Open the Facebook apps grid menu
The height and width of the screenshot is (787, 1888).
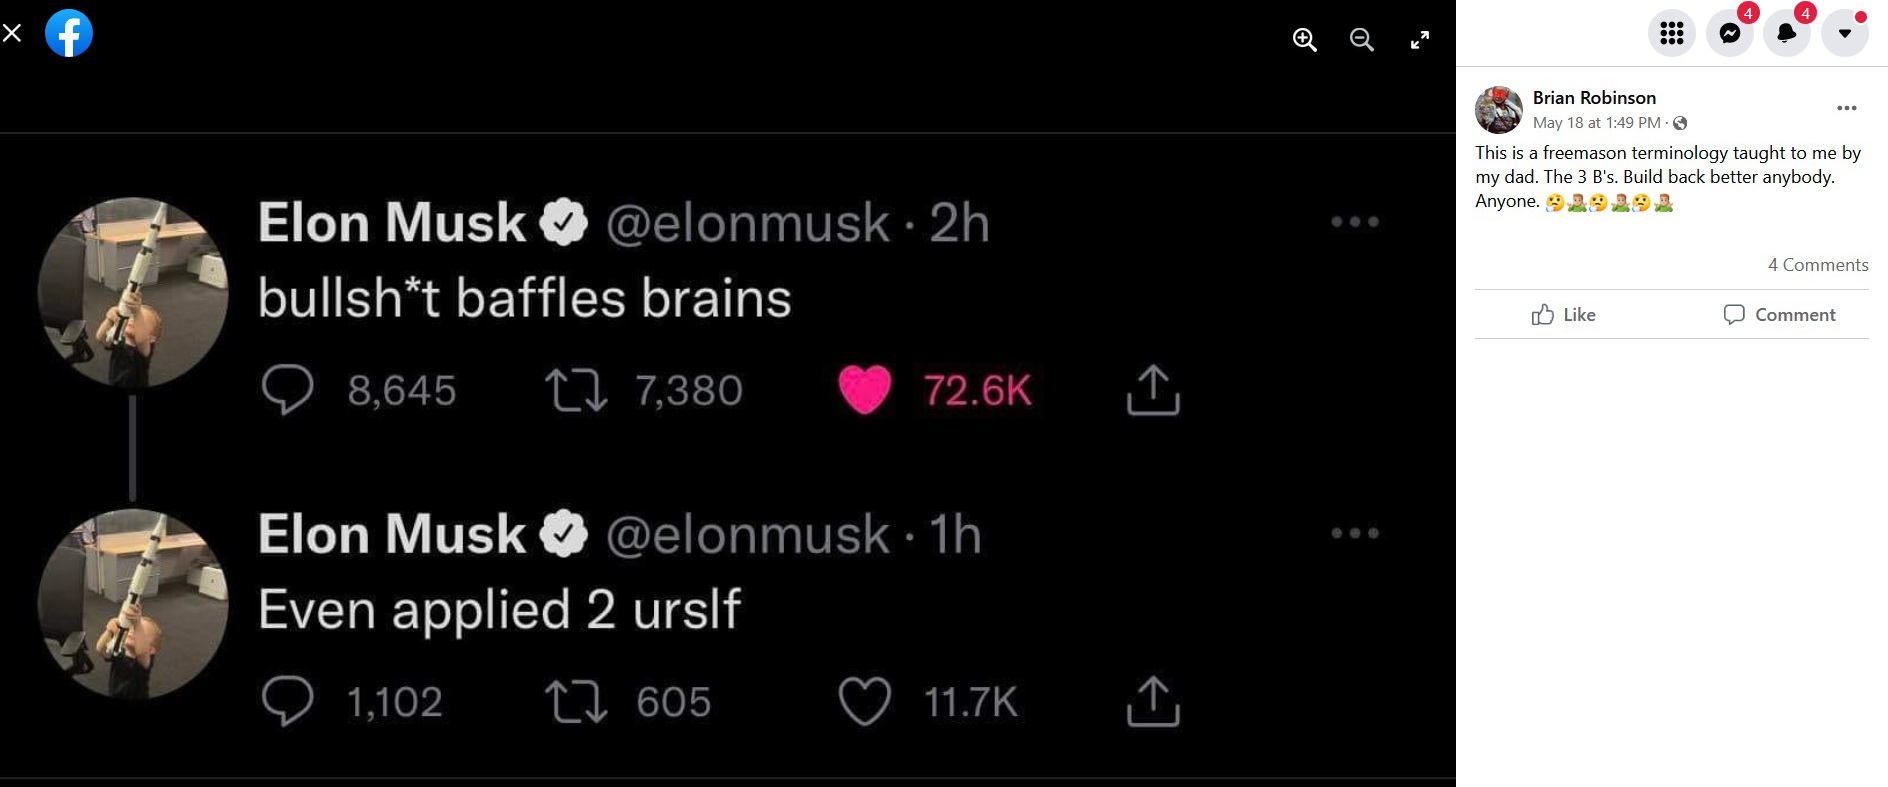pos(1671,34)
